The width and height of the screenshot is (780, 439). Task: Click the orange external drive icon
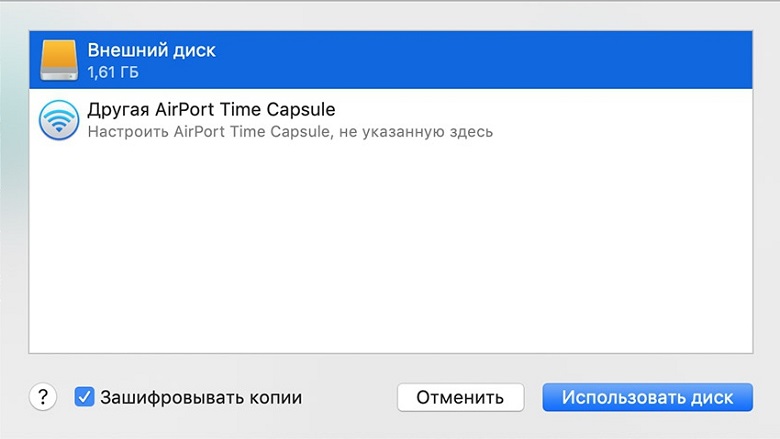[59, 60]
